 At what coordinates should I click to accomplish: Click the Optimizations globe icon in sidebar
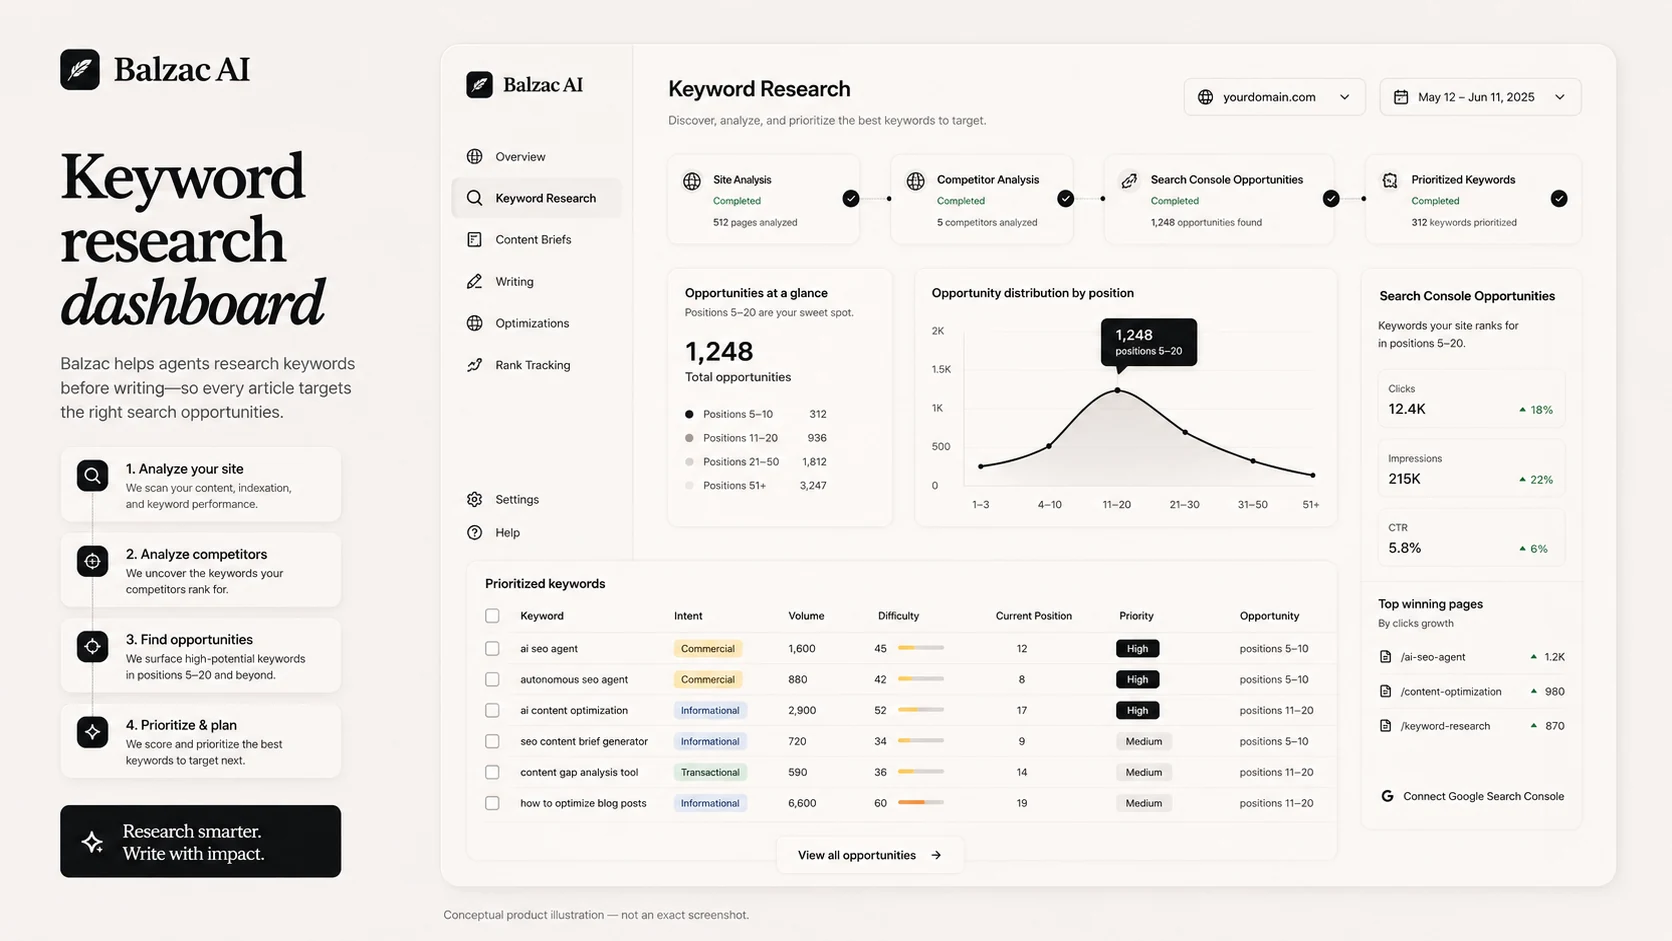pyautogui.click(x=475, y=323)
